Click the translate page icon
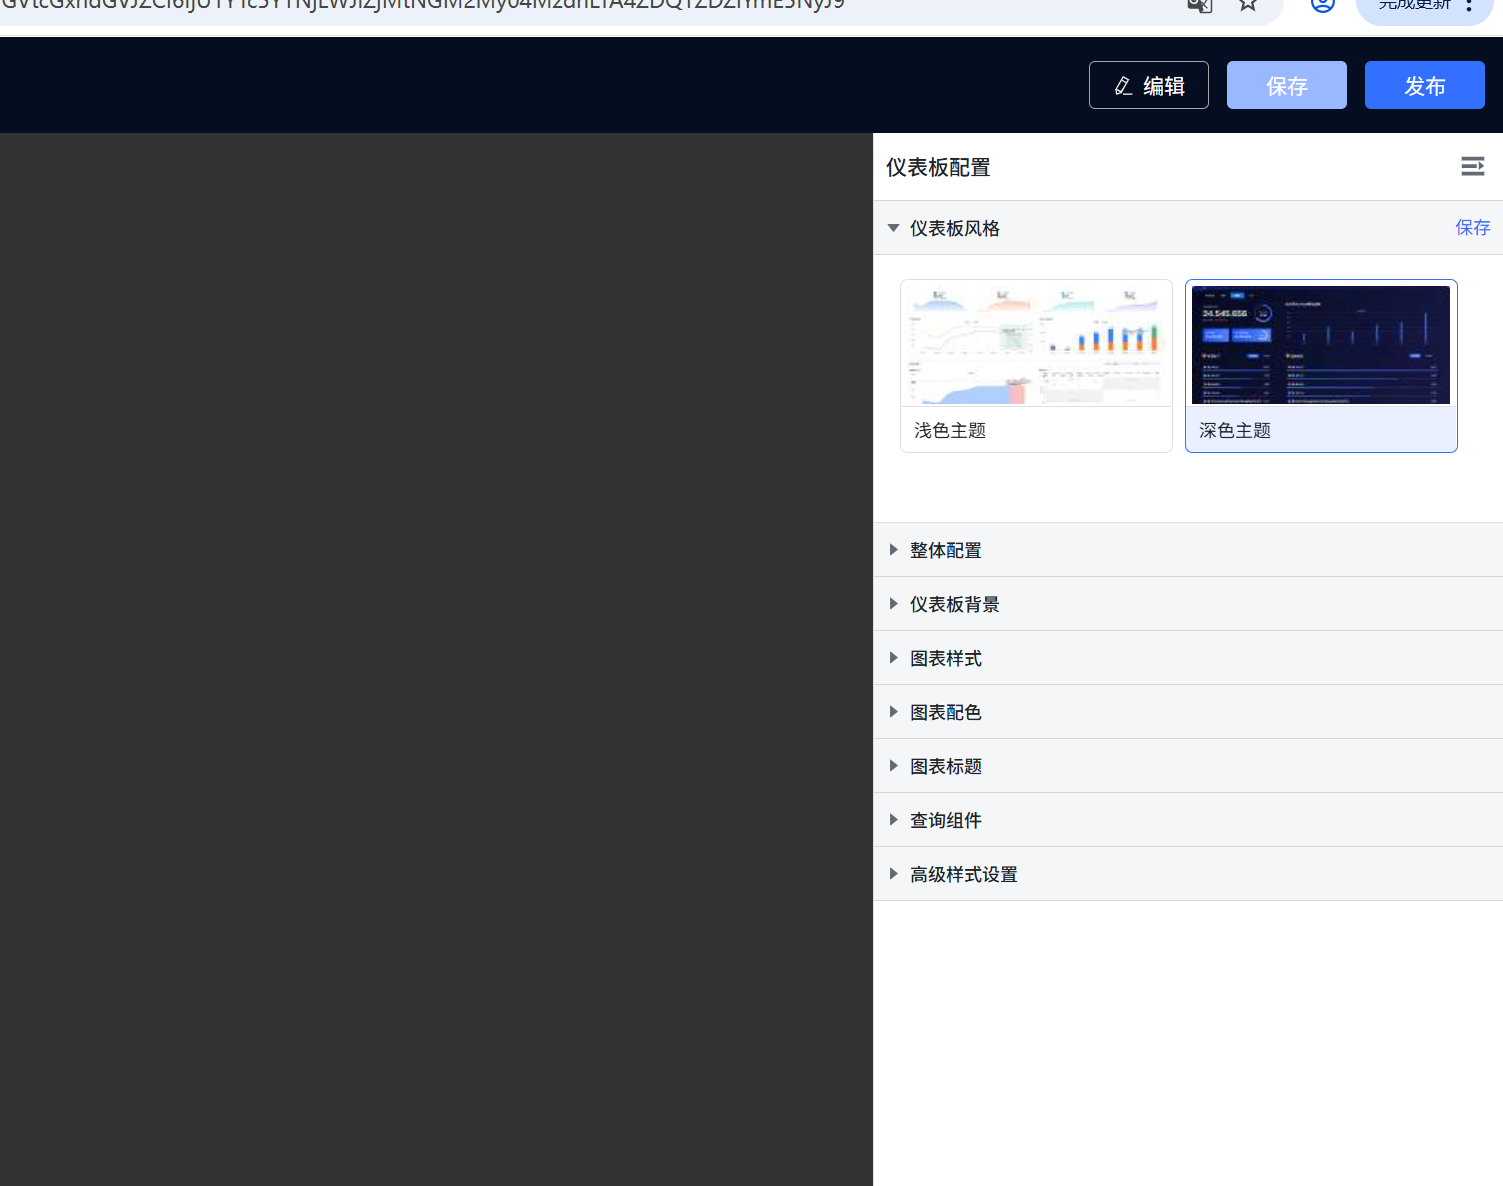The image size is (1503, 1186). point(1199,5)
